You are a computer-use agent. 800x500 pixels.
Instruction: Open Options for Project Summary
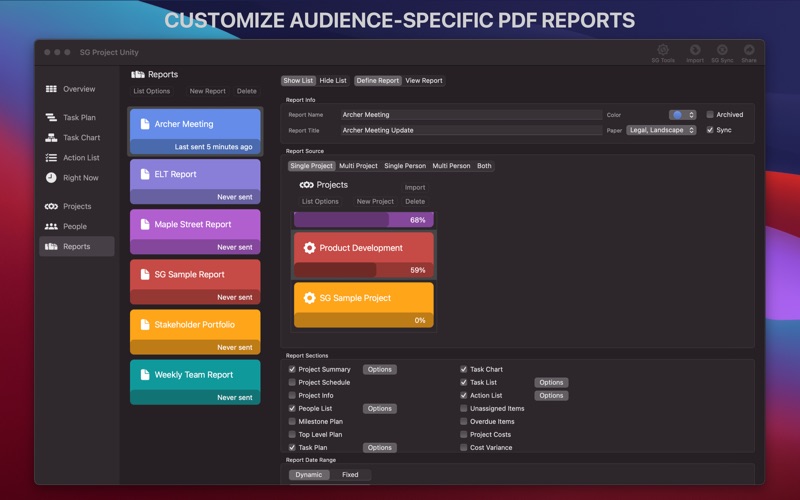tap(380, 369)
